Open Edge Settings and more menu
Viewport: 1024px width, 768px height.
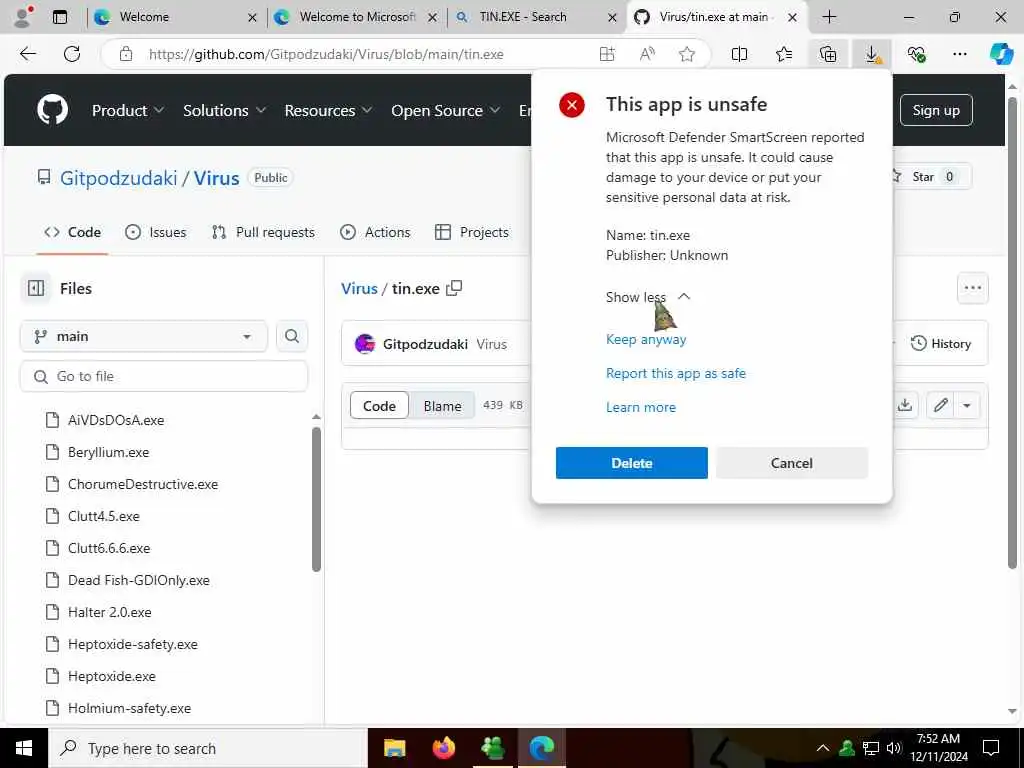959,54
